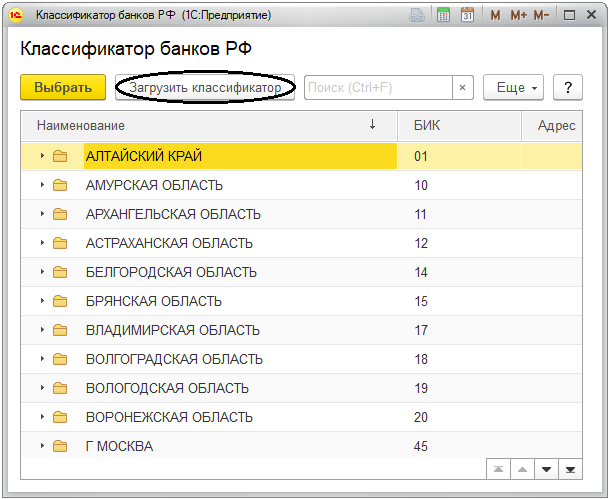Click БИК value 45 for Г МОСКВА
The height and width of the screenshot is (499, 609).
click(x=421, y=446)
